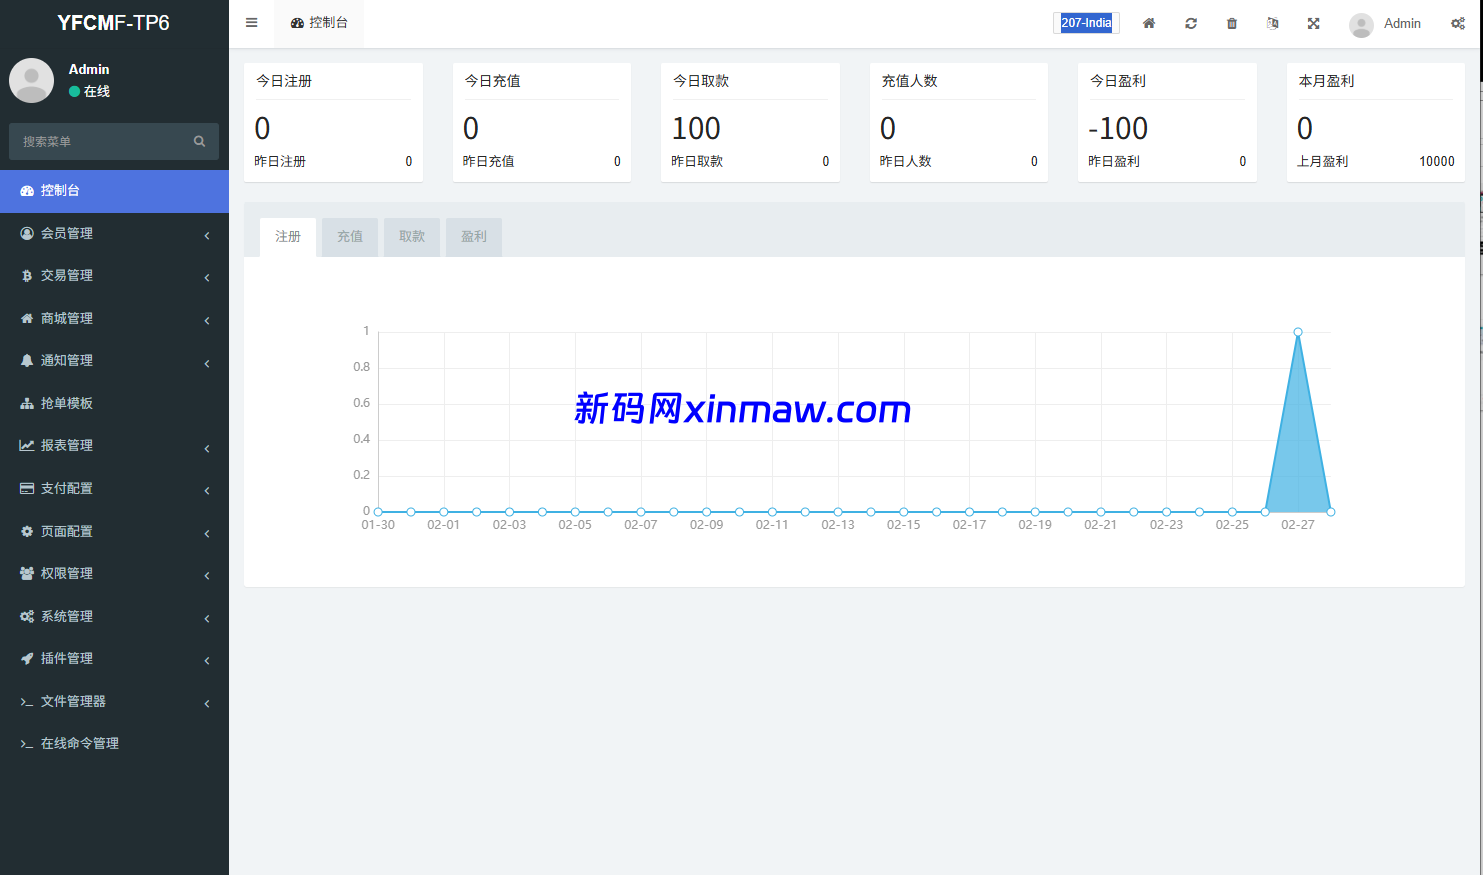This screenshot has width=1483, height=875.
Task: Click the home icon in top bar
Action: coord(1149,23)
